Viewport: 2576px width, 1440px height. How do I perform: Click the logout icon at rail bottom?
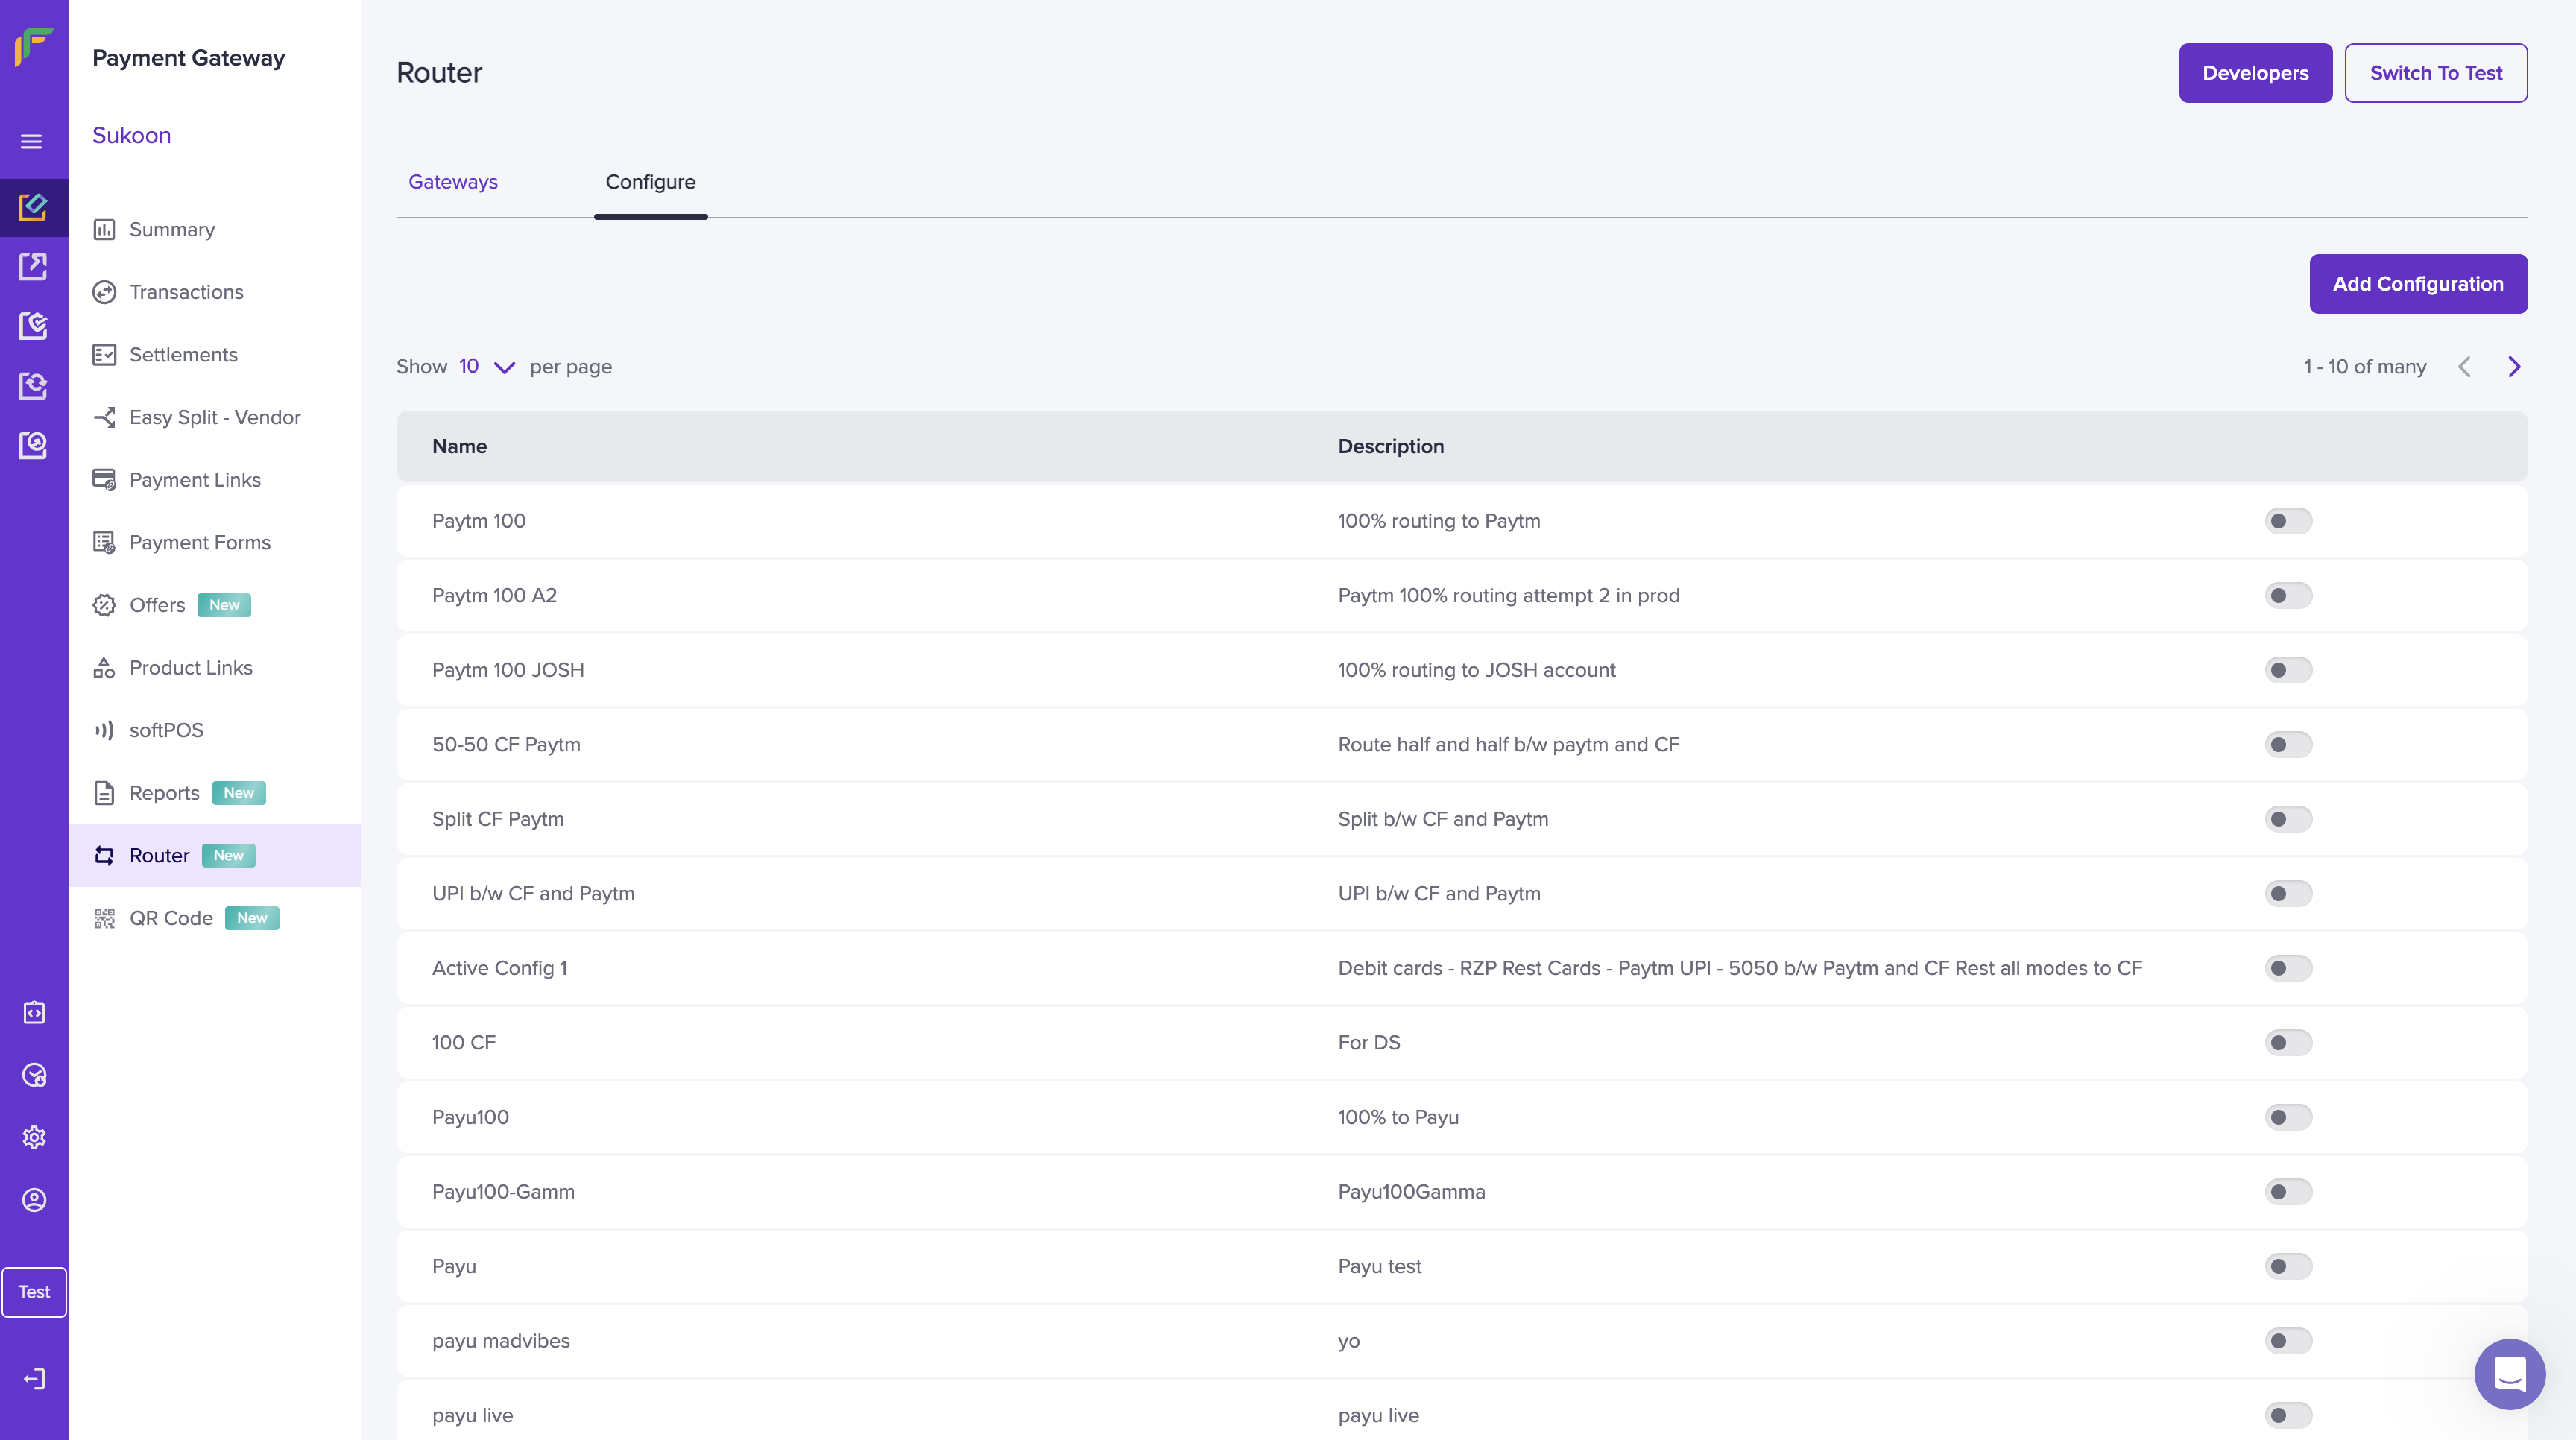point(34,1379)
